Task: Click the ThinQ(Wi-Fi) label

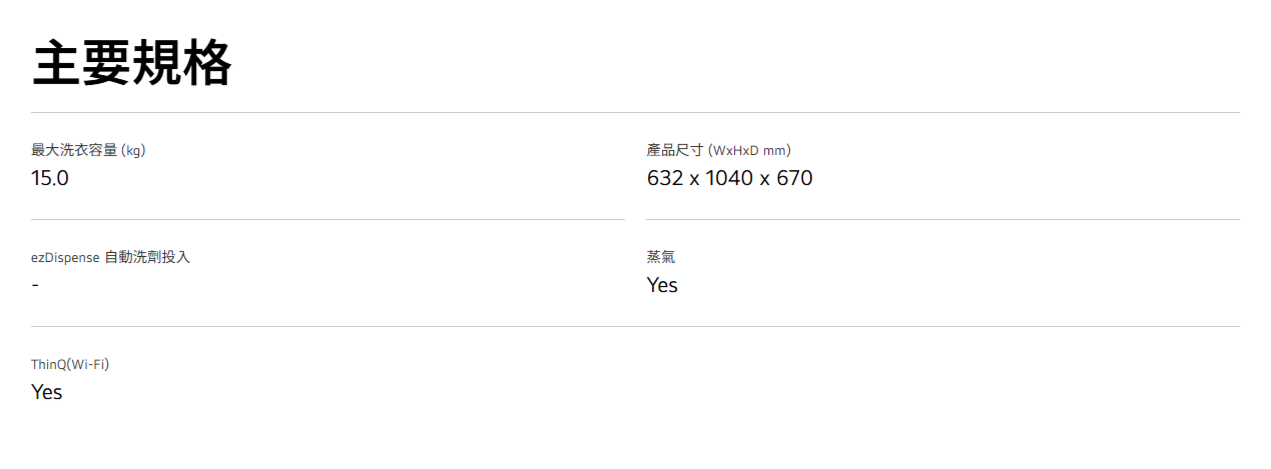Action: coord(70,364)
